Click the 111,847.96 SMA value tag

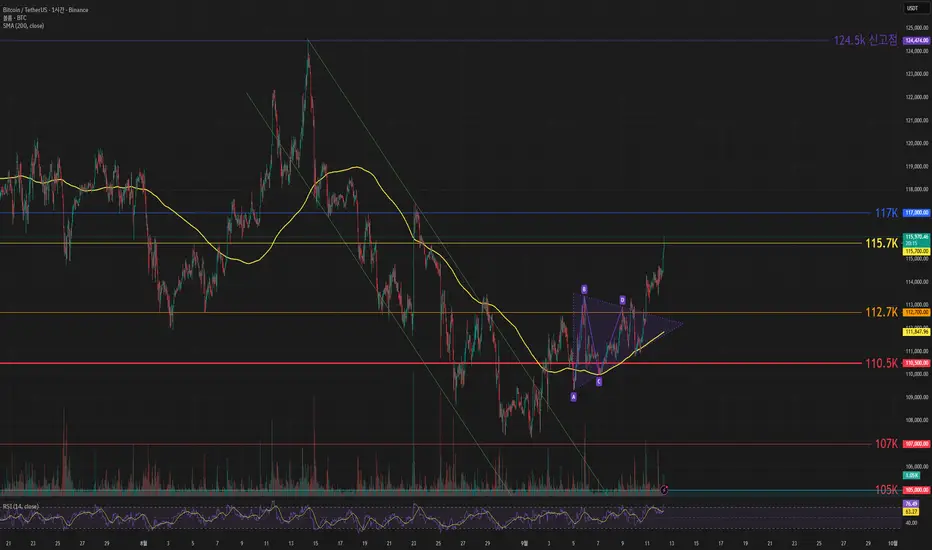point(917,332)
